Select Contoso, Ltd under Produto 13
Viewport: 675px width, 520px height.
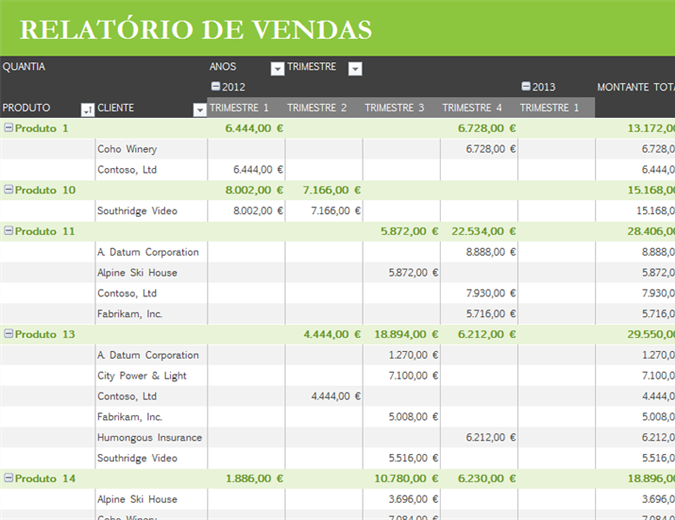click(127, 396)
